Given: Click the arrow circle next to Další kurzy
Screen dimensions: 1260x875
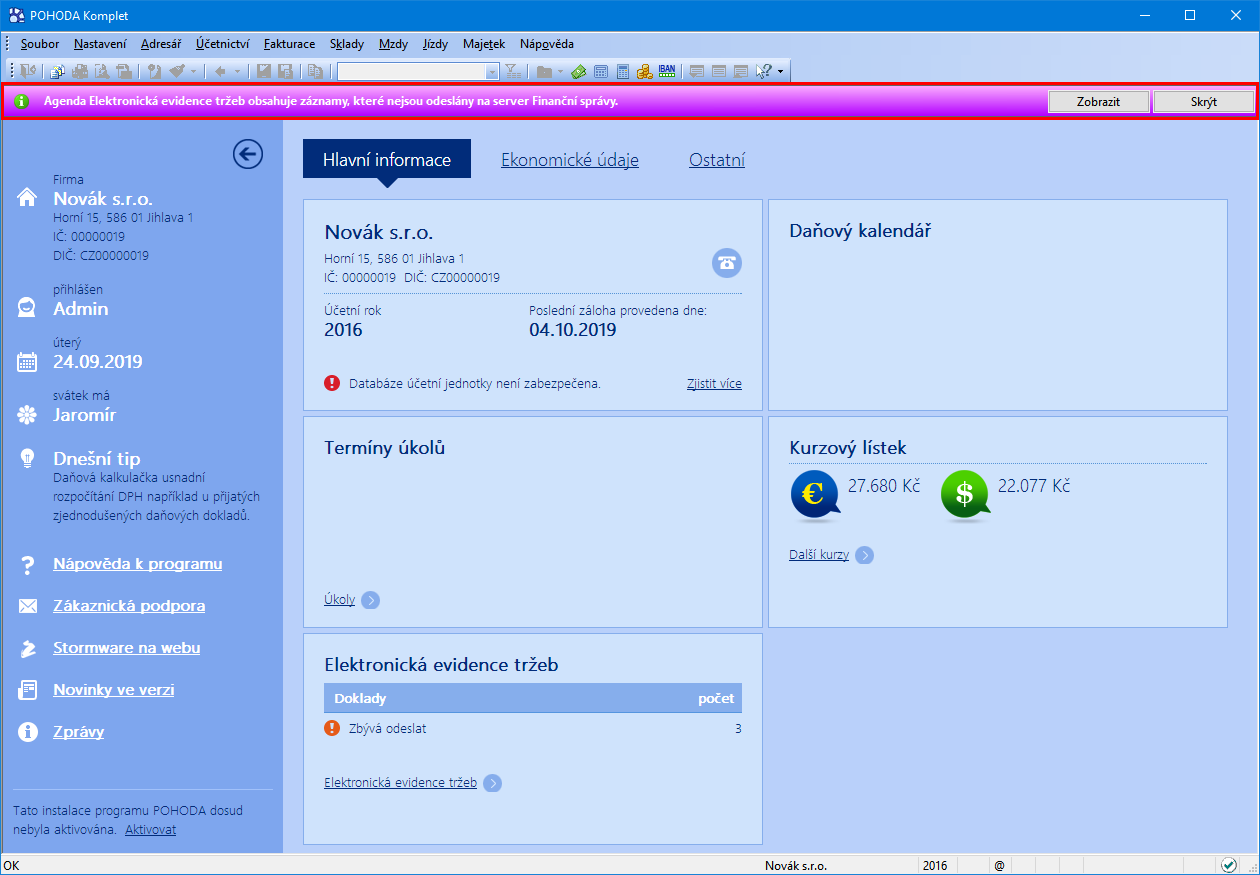Looking at the screenshot, I should click(x=864, y=555).
